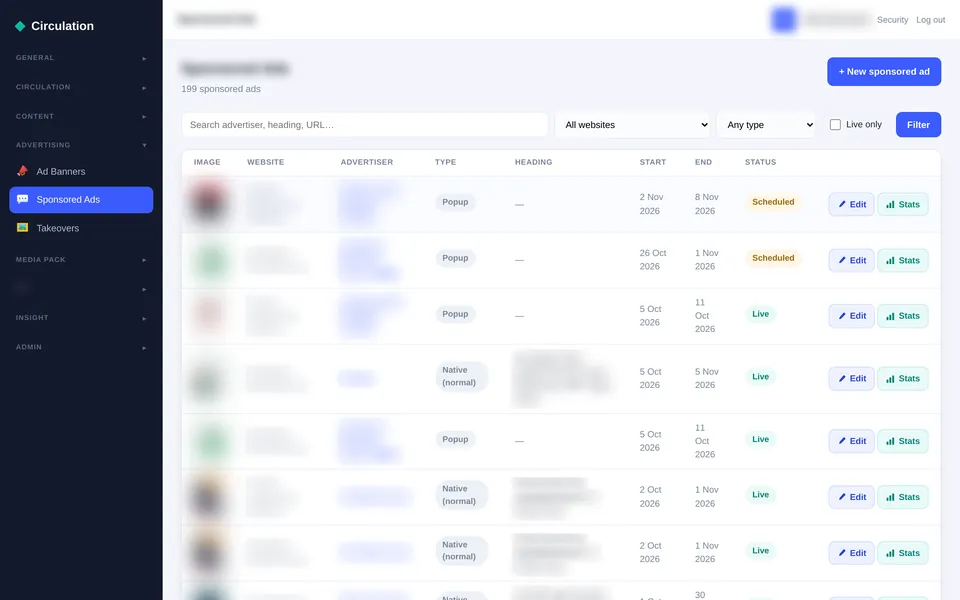Click the Ad Banners megaphone icon
This screenshot has height=600, width=960.
[23, 171]
